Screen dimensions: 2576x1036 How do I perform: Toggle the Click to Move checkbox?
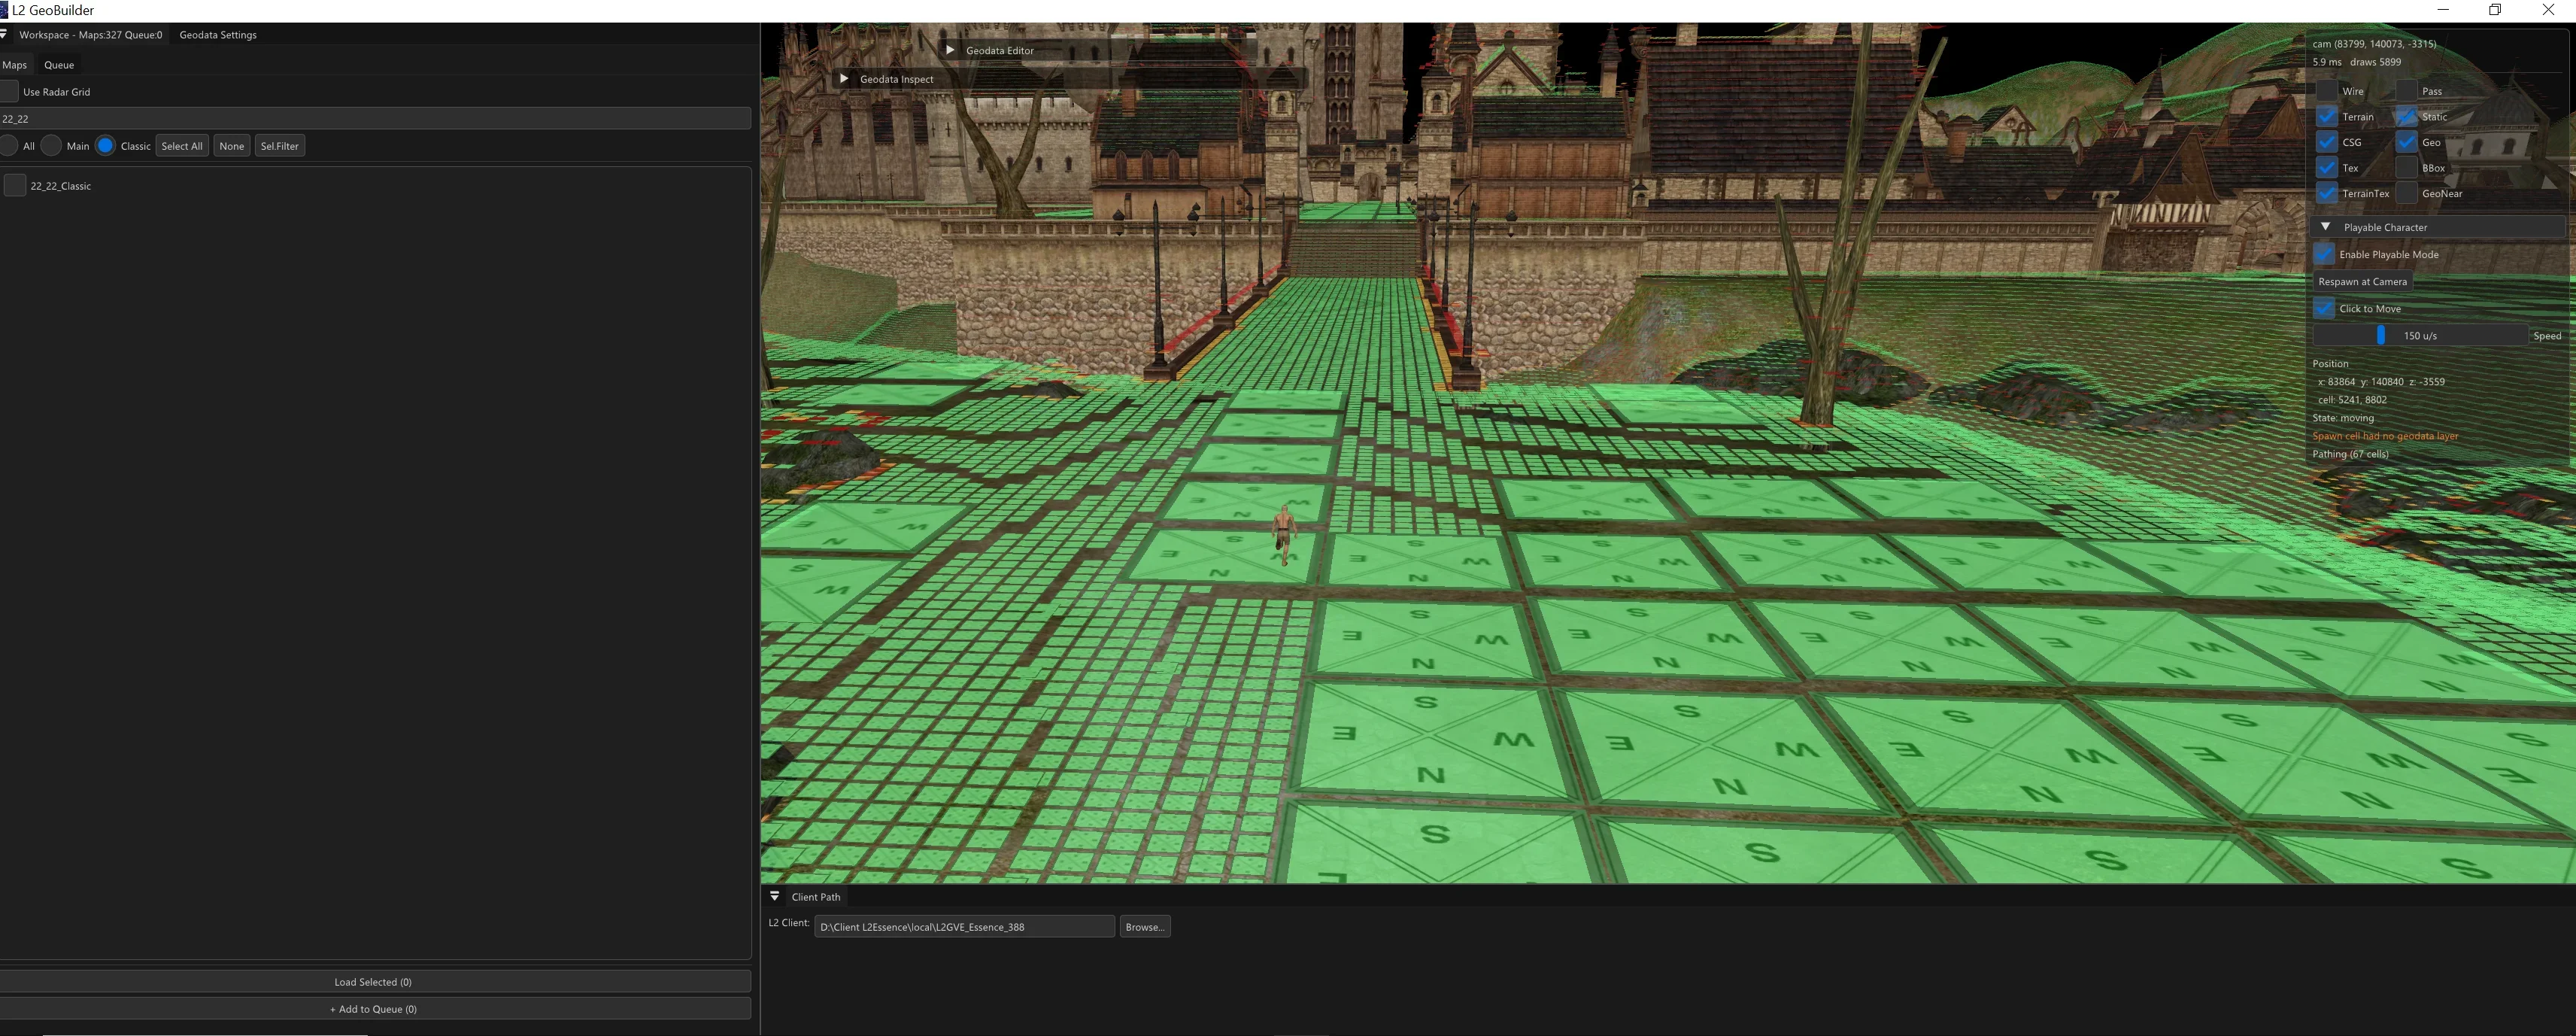[2324, 308]
